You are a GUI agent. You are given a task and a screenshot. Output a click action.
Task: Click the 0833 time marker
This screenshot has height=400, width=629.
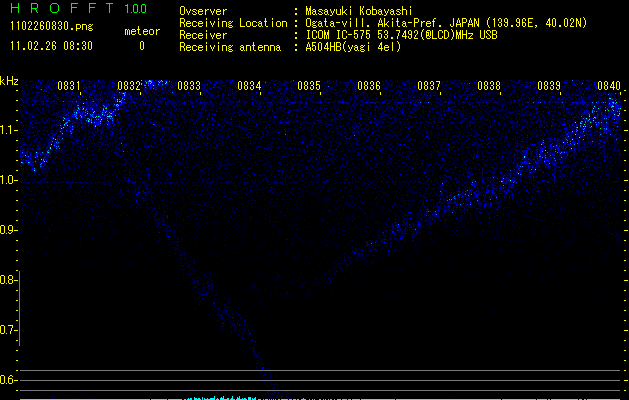tap(189, 86)
